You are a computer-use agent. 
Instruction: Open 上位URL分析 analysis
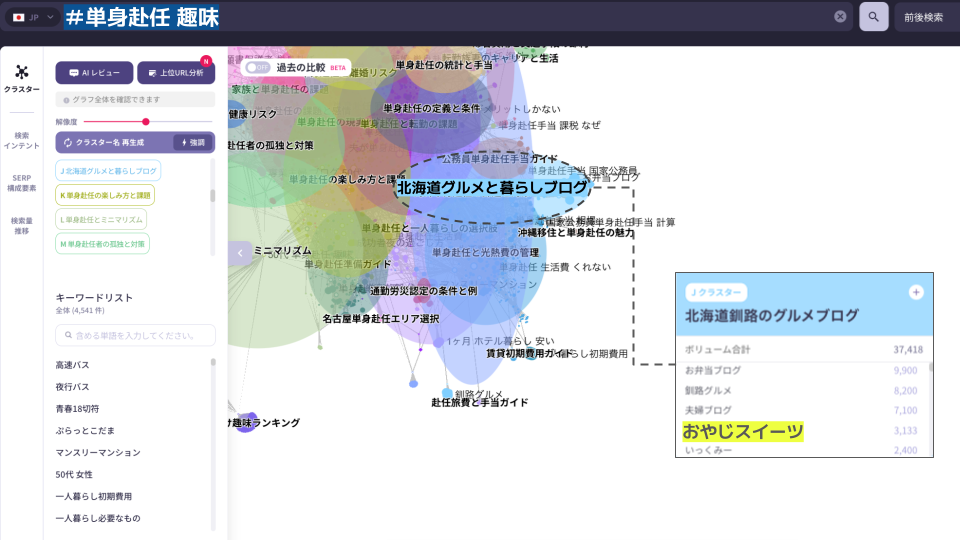(x=176, y=73)
